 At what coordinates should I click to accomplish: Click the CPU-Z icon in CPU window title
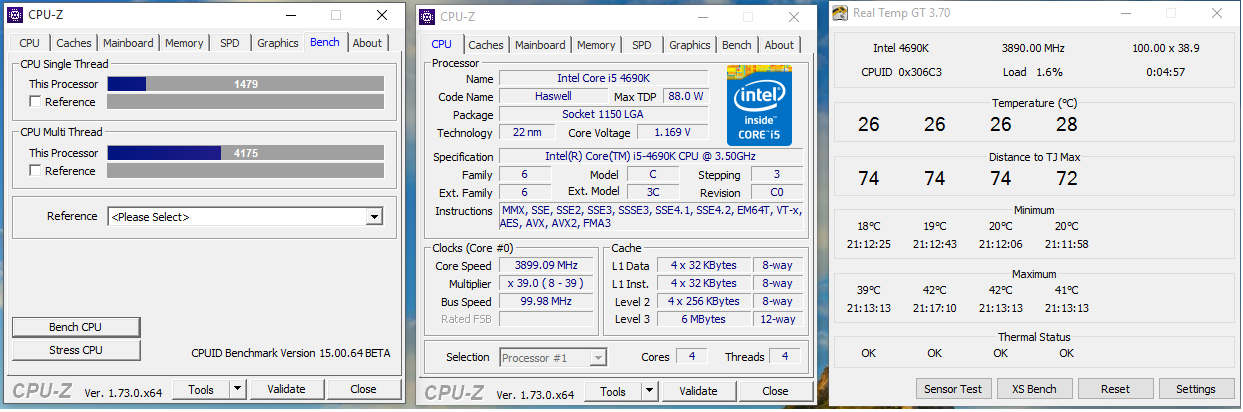(427, 16)
